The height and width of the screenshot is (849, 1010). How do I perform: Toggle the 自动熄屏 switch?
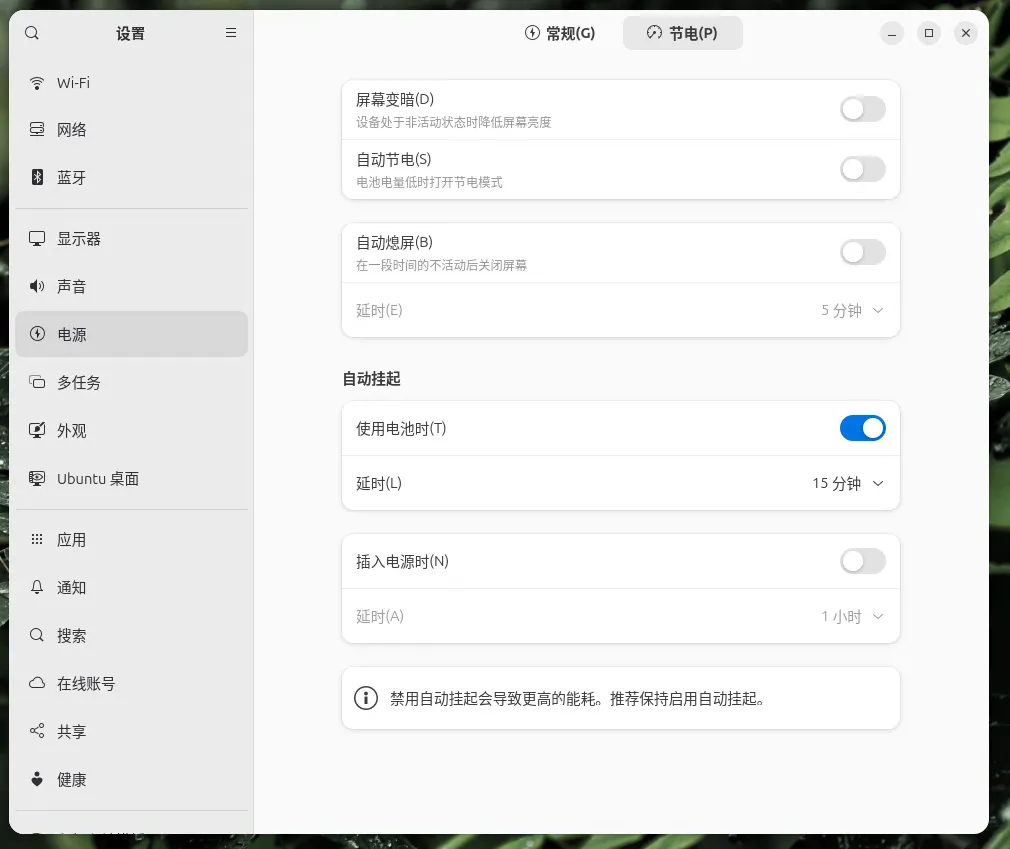pyautogui.click(x=862, y=253)
